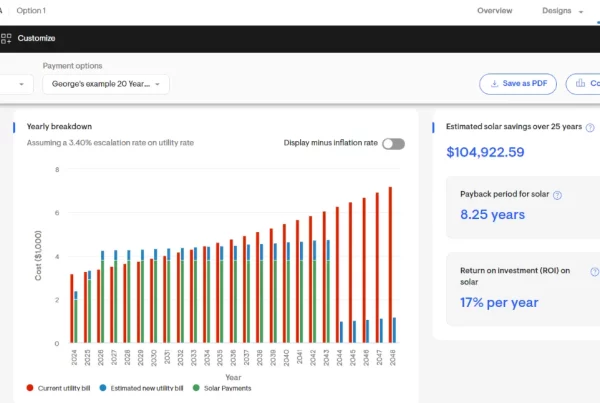Image resolution: width=600 pixels, height=403 pixels.
Task: Go to the Overview tab
Action: 495,11
